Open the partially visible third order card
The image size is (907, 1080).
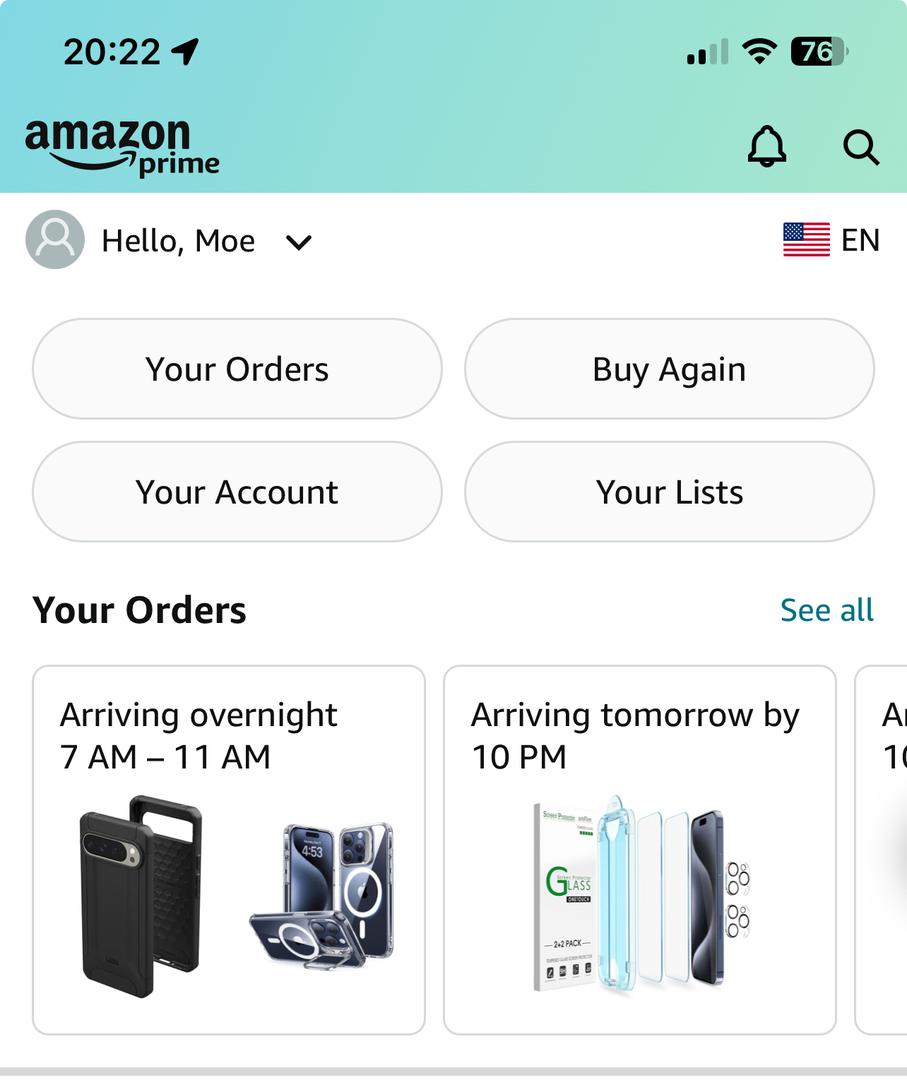tap(882, 850)
